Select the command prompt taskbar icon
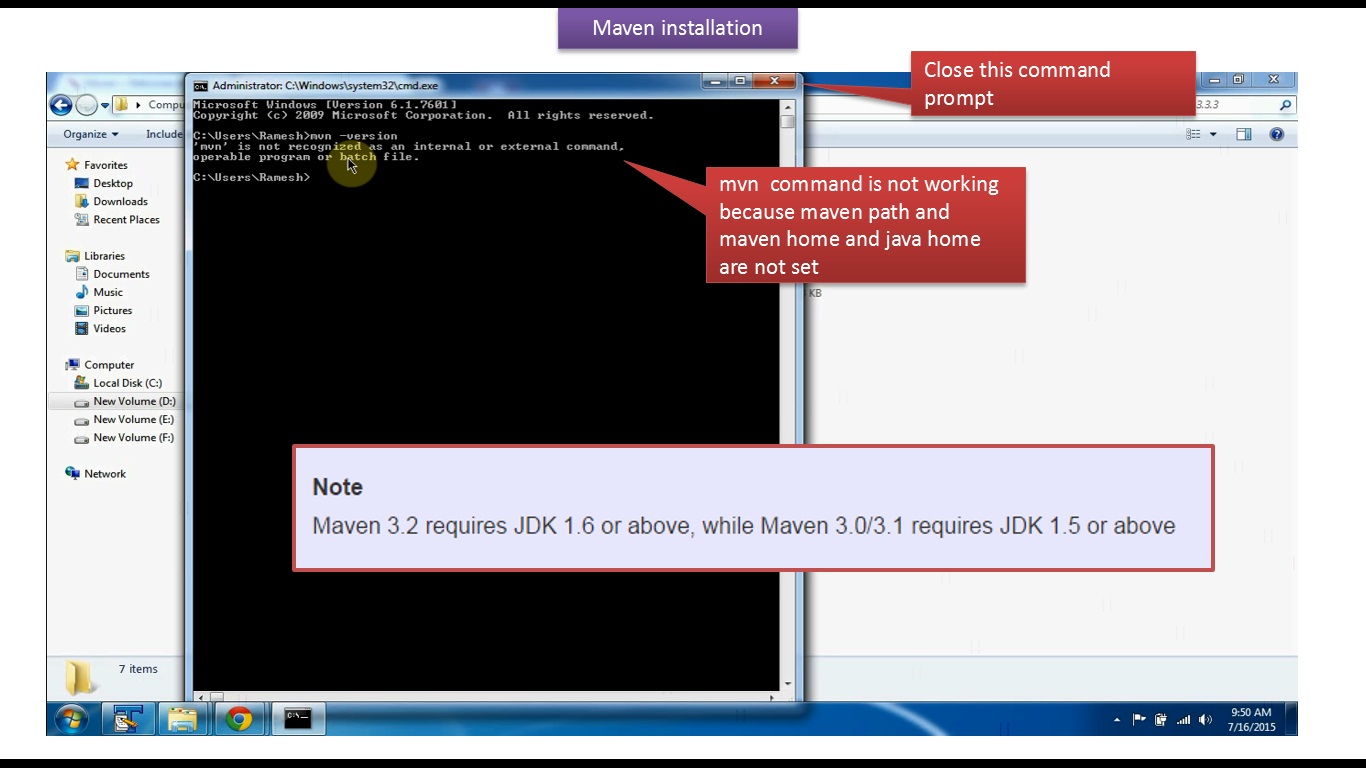 [x=297, y=718]
